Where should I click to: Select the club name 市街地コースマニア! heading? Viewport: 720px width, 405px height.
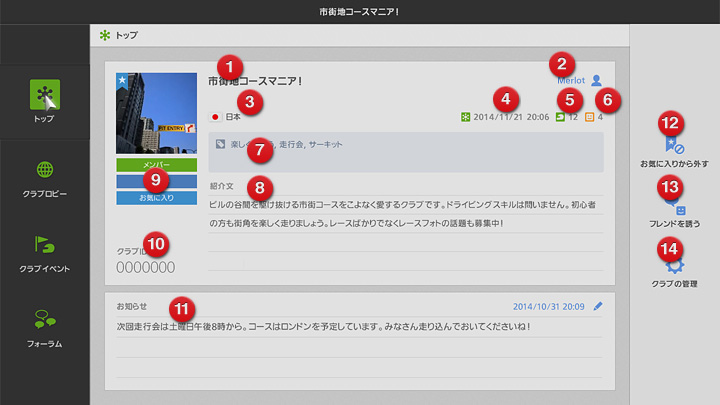(255, 81)
